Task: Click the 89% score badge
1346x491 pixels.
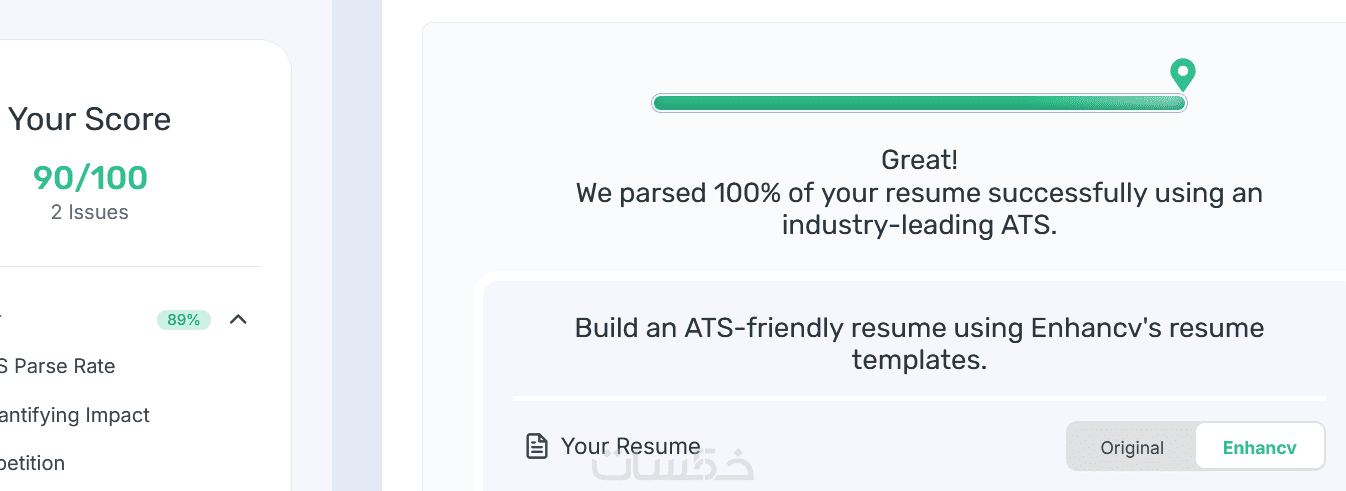Action: point(183,320)
